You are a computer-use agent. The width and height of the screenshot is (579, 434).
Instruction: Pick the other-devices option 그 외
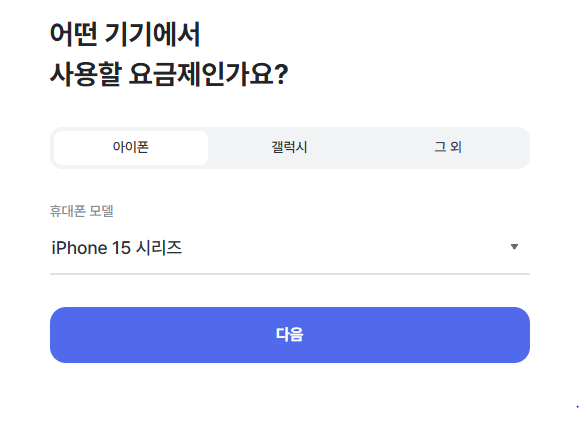[x=448, y=148]
